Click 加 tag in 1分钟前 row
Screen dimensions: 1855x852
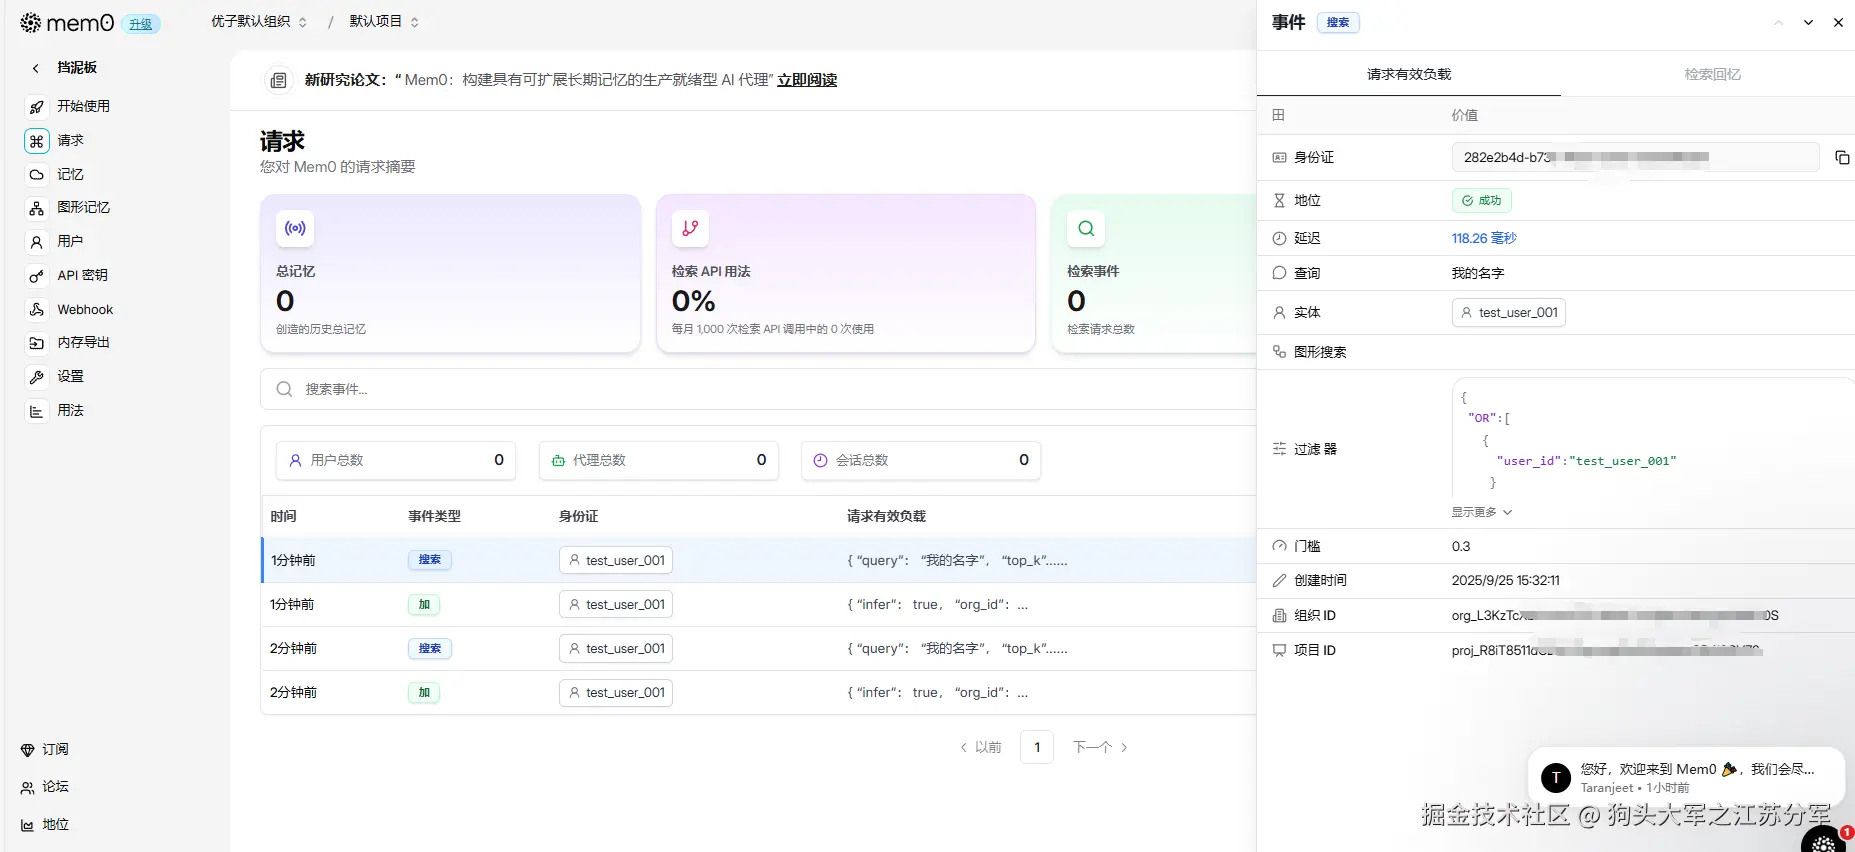click(x=424, y=604)
